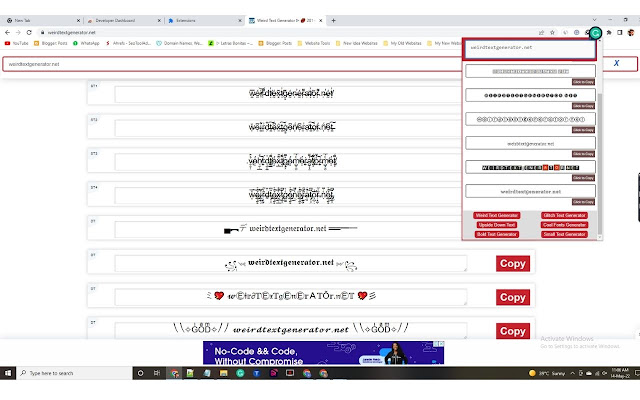Click the Cortana circle on taskbar
Screen dimensions: 640x400
pyautogui.click(x=140, y=373)
